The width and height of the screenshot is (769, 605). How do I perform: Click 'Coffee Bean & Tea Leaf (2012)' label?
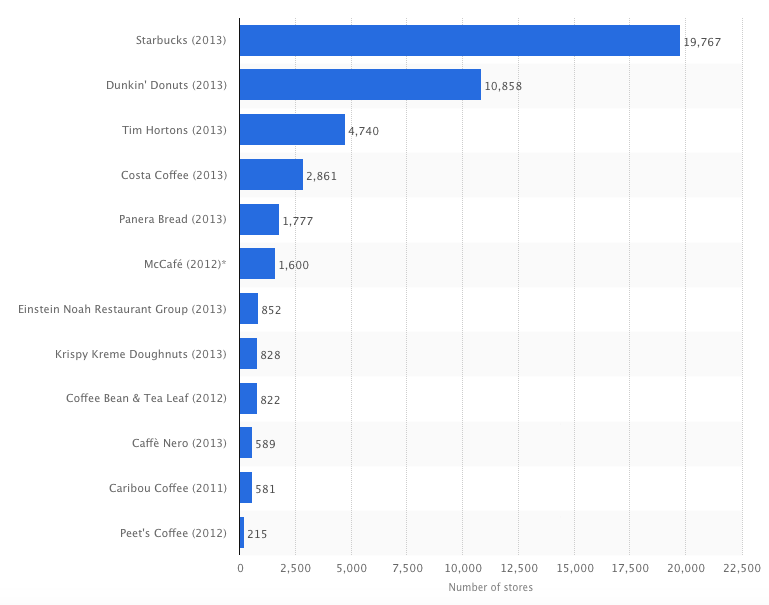coord(146,398)
